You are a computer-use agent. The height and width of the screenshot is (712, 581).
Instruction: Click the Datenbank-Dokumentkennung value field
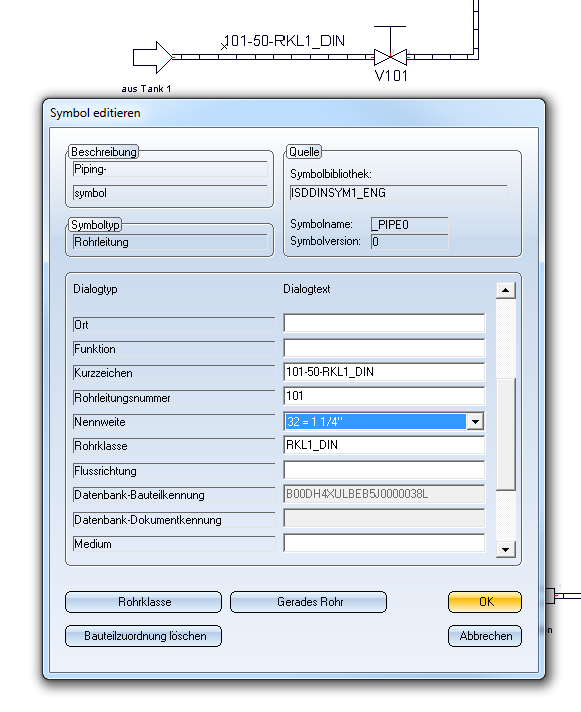(384, 519)
